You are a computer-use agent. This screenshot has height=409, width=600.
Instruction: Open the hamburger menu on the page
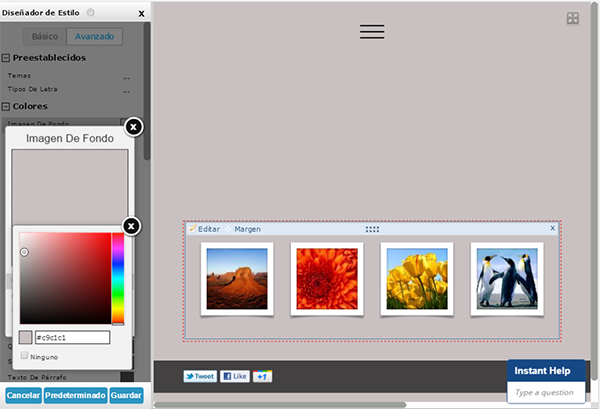[x=372, y=31]
